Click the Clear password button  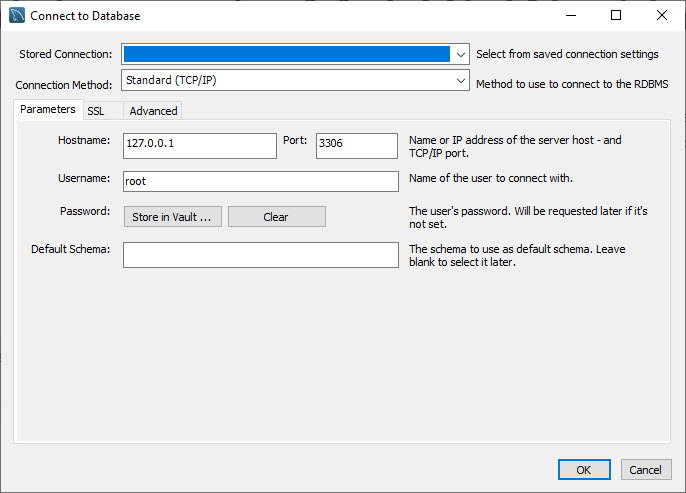(276, 217)
